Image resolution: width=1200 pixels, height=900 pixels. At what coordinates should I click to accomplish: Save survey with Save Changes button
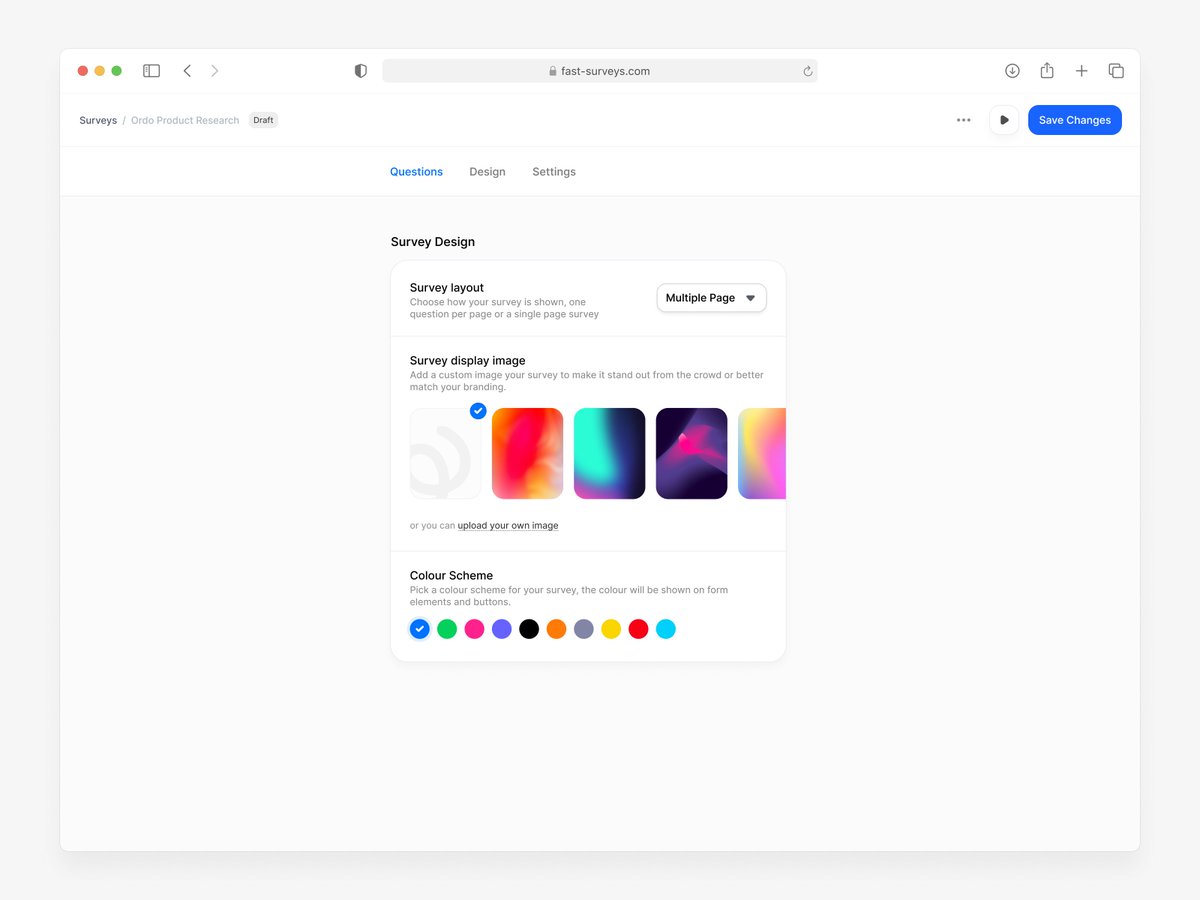coord(1075,120)
